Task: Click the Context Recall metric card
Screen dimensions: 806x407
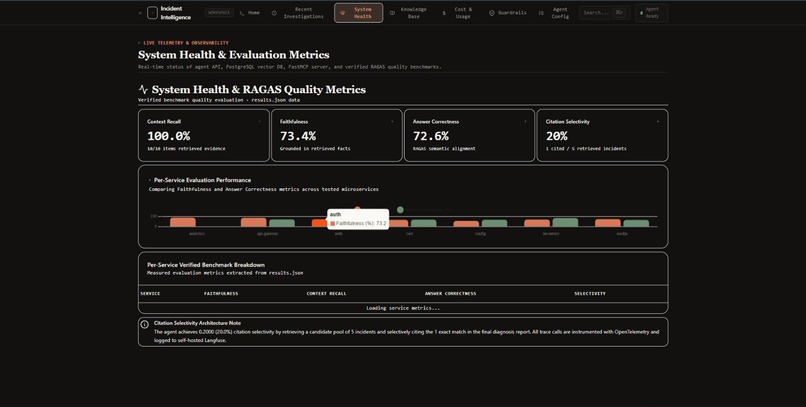Action: [204, 135]
